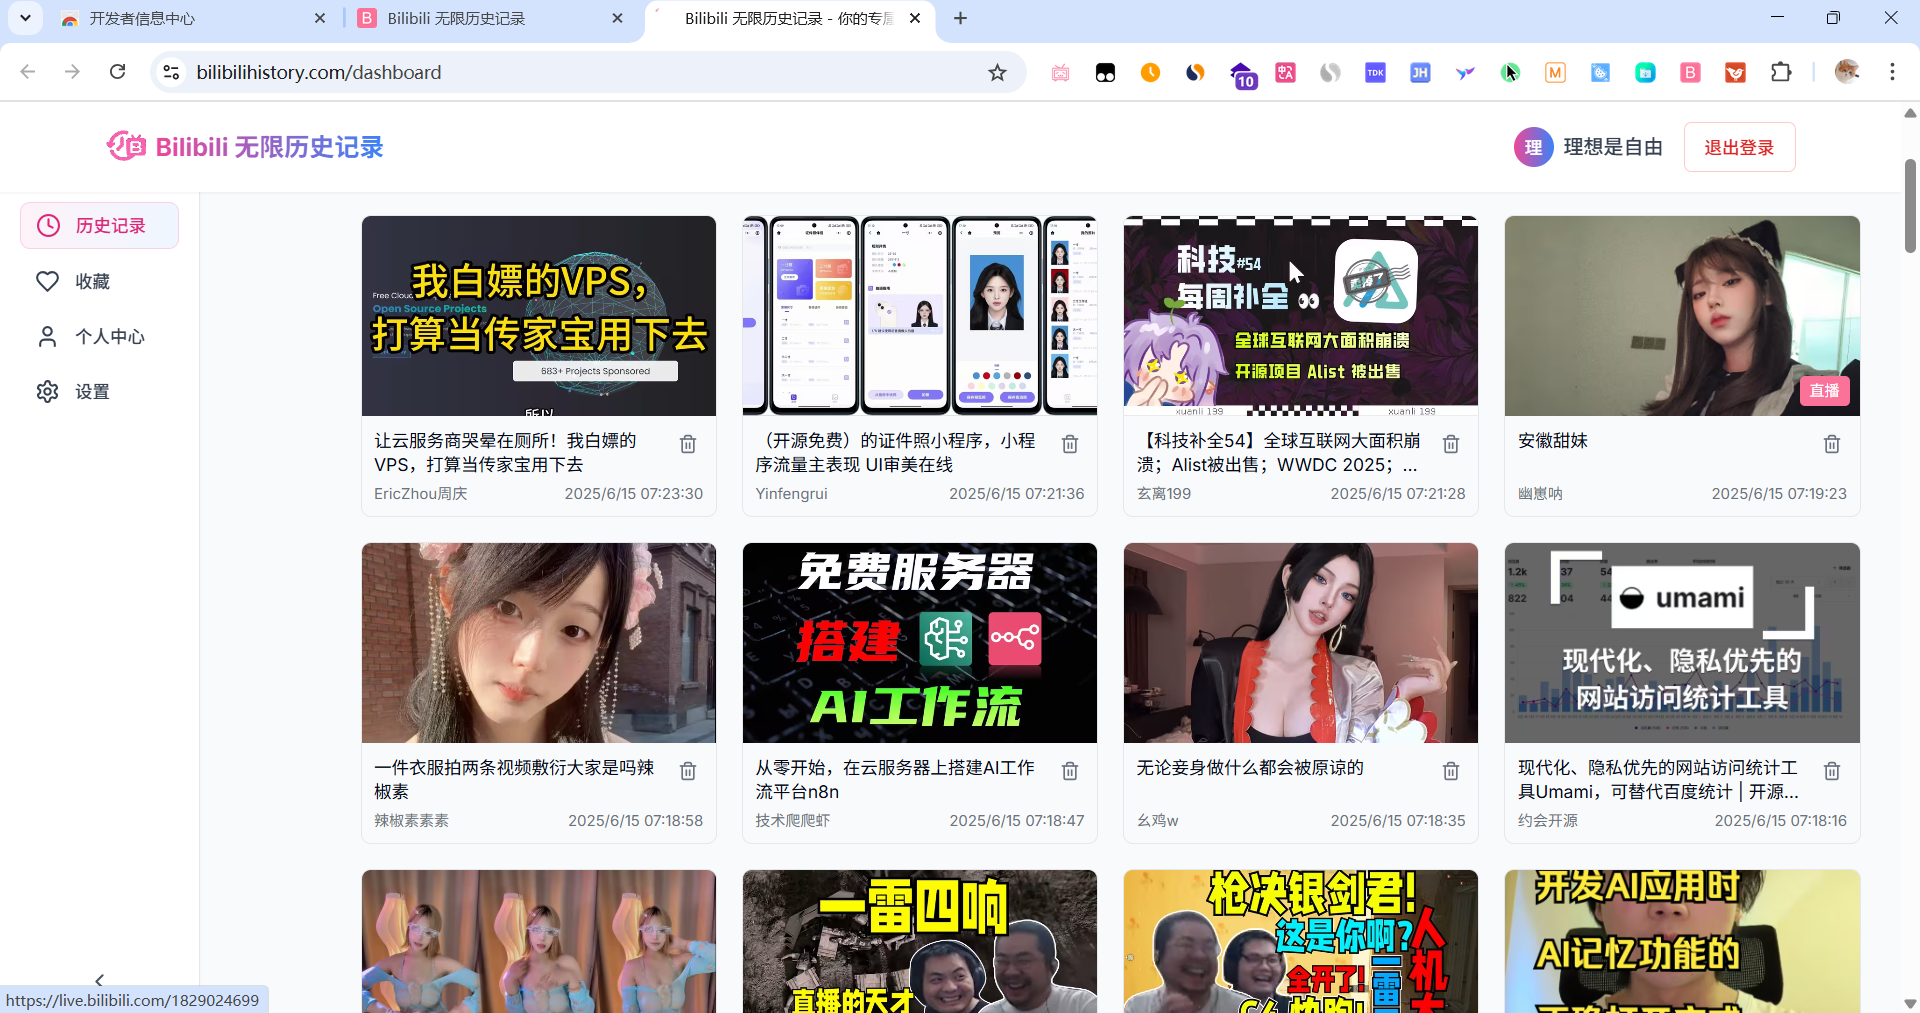Click title 从零开始，在云服务器上搭建AI工作流

pyautogui.click(x=895, y=779)
